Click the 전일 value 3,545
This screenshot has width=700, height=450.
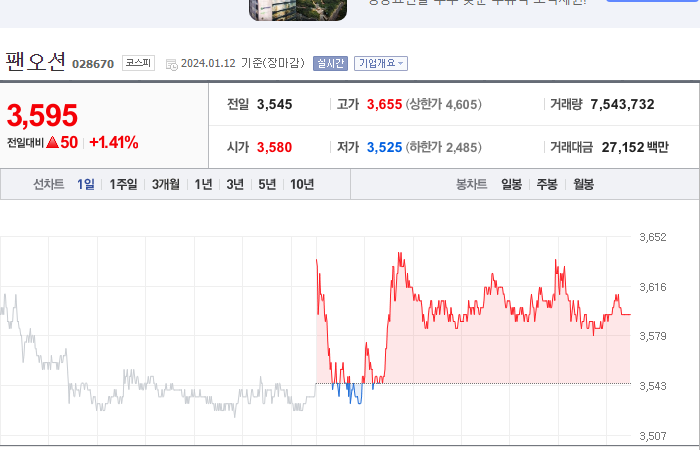[275, 104]
